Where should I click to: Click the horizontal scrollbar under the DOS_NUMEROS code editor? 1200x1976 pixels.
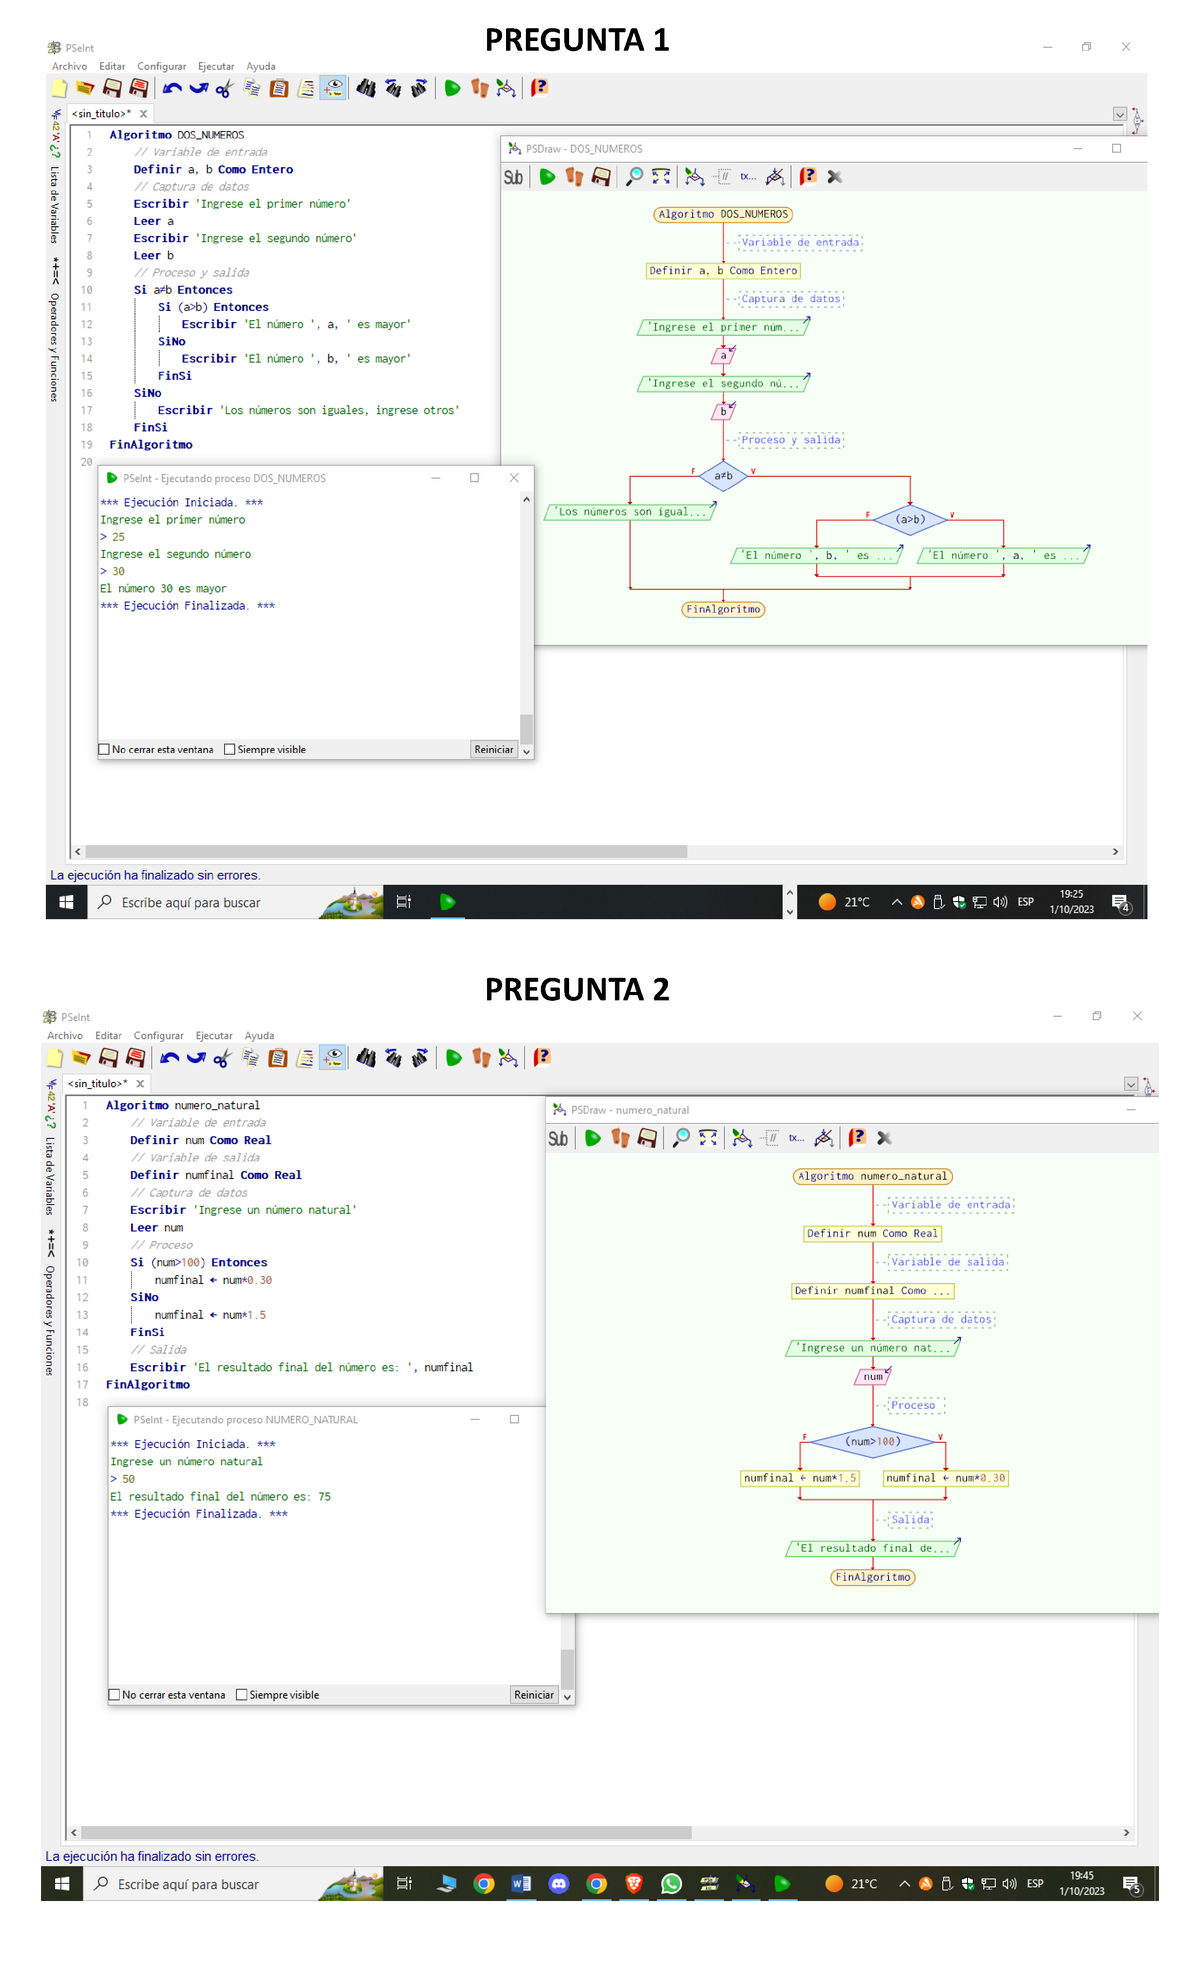click(x=386, y=852)
